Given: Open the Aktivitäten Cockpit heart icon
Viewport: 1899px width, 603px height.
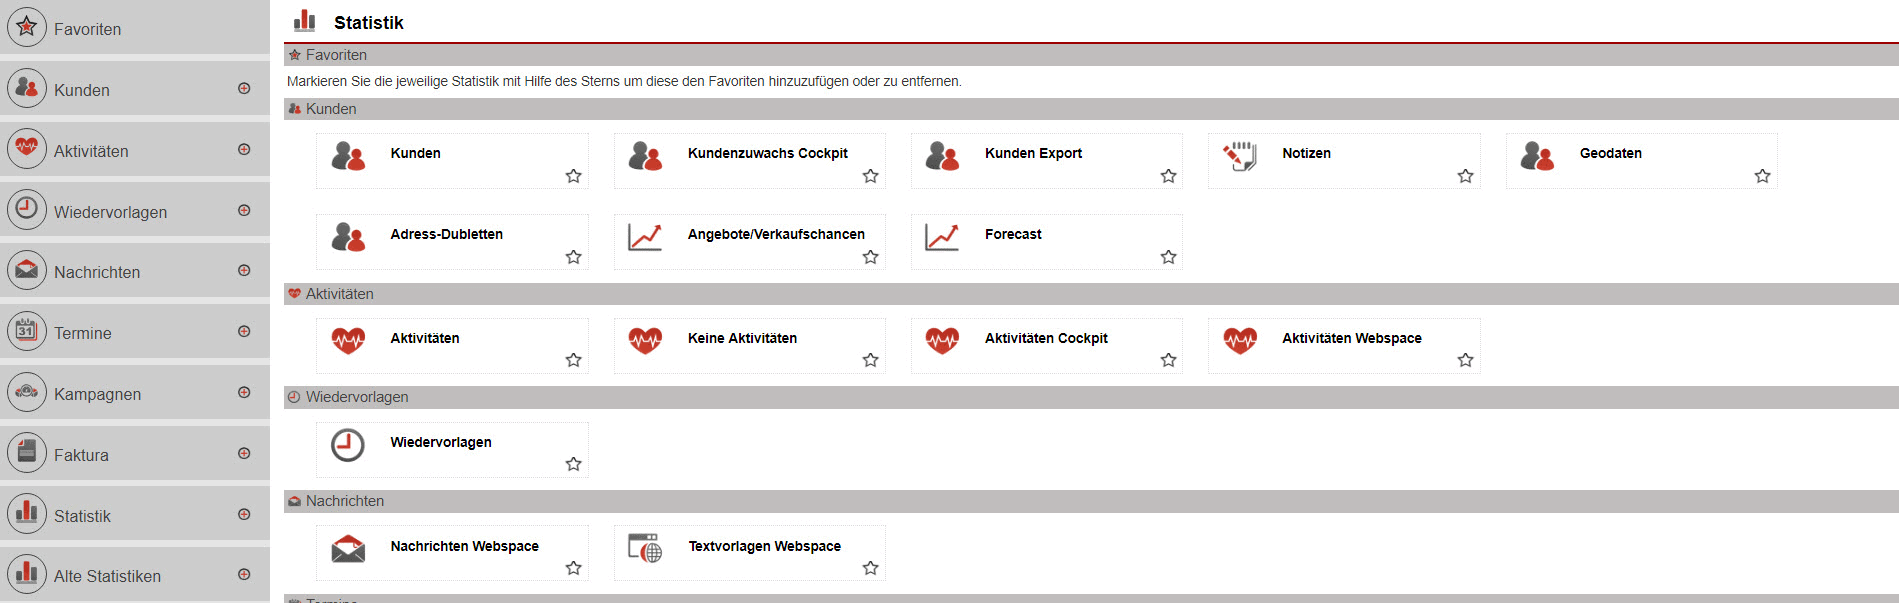Looking at the screenshot, I should pos(942,341).
